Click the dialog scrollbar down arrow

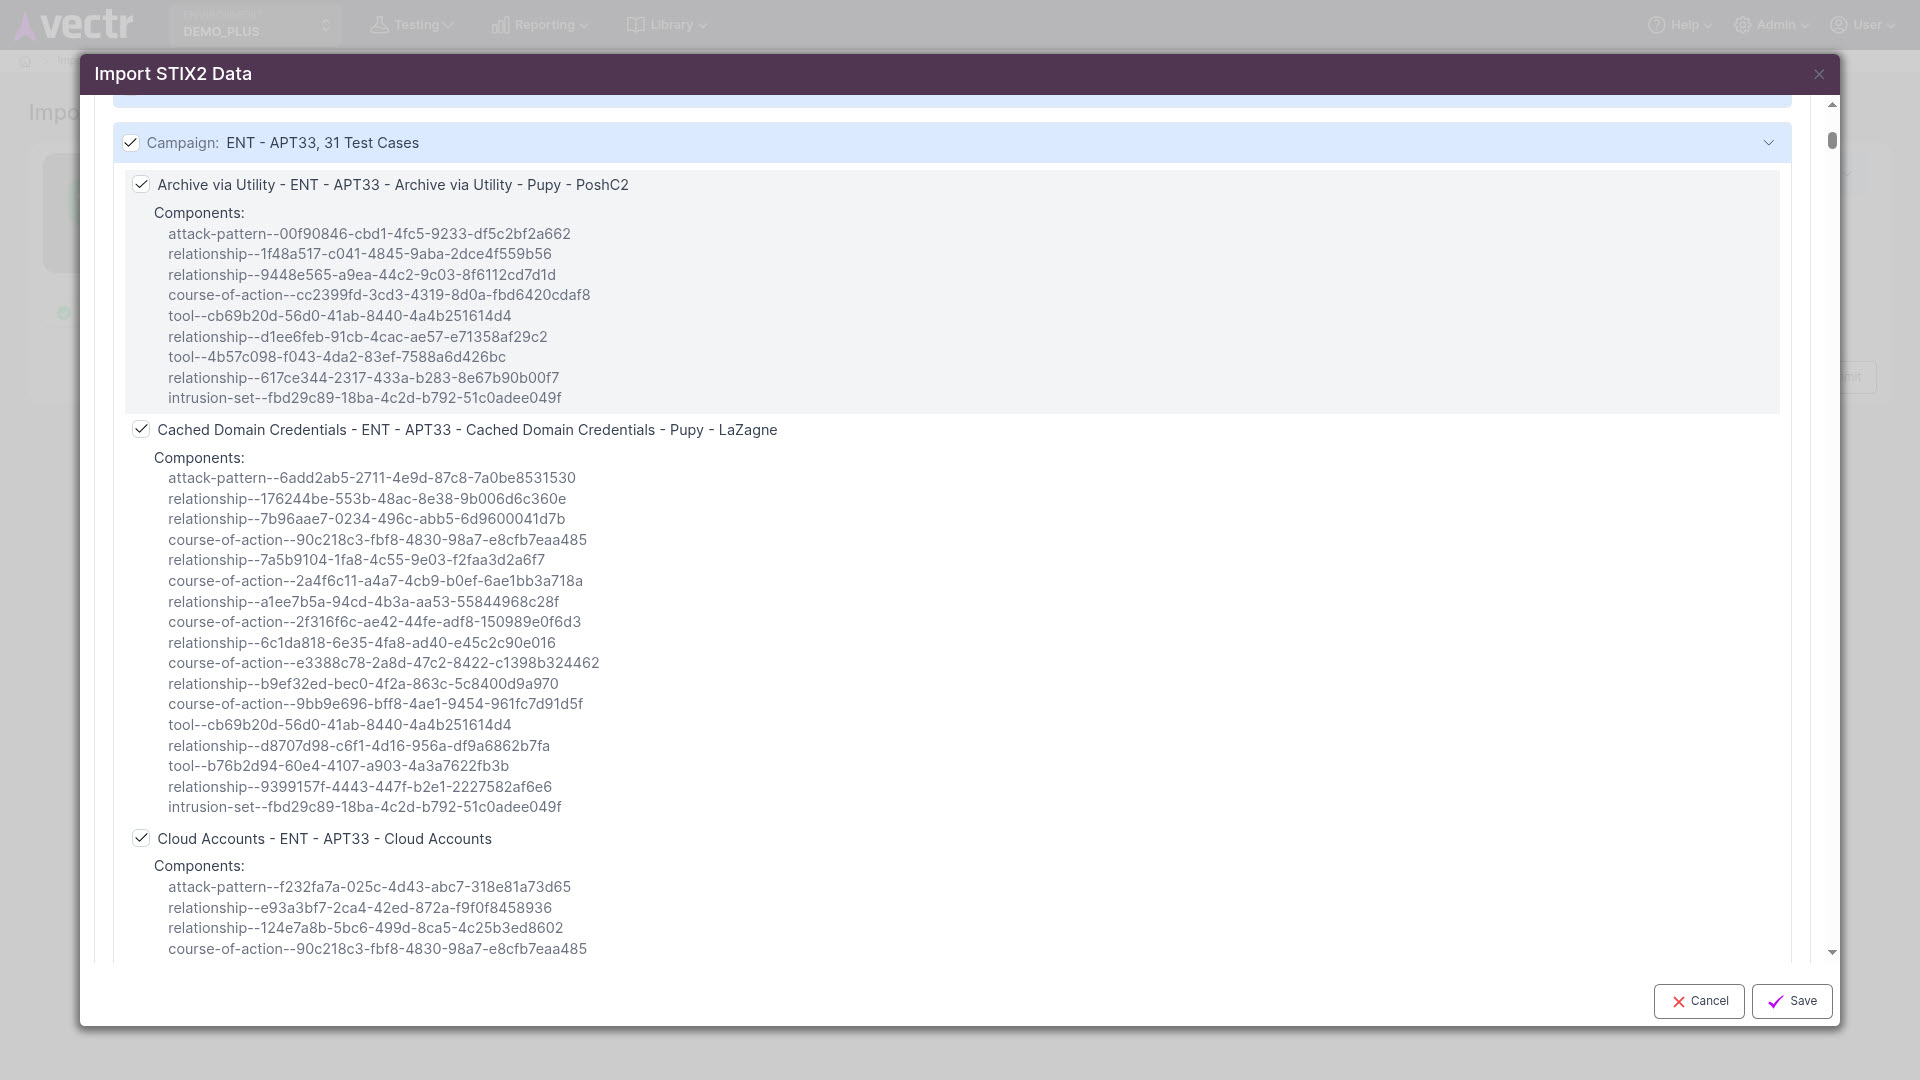tap(1832, 952)
